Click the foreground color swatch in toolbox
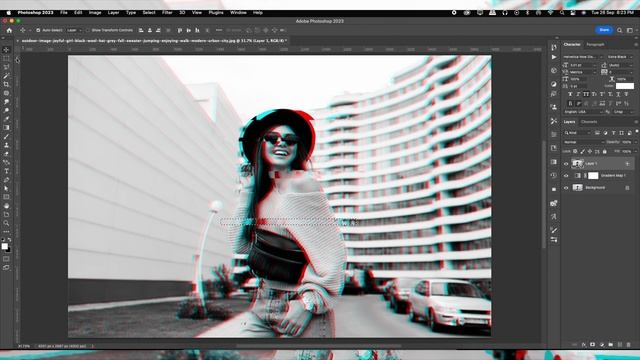Screen dimensions: 640x360 [4, 247]
